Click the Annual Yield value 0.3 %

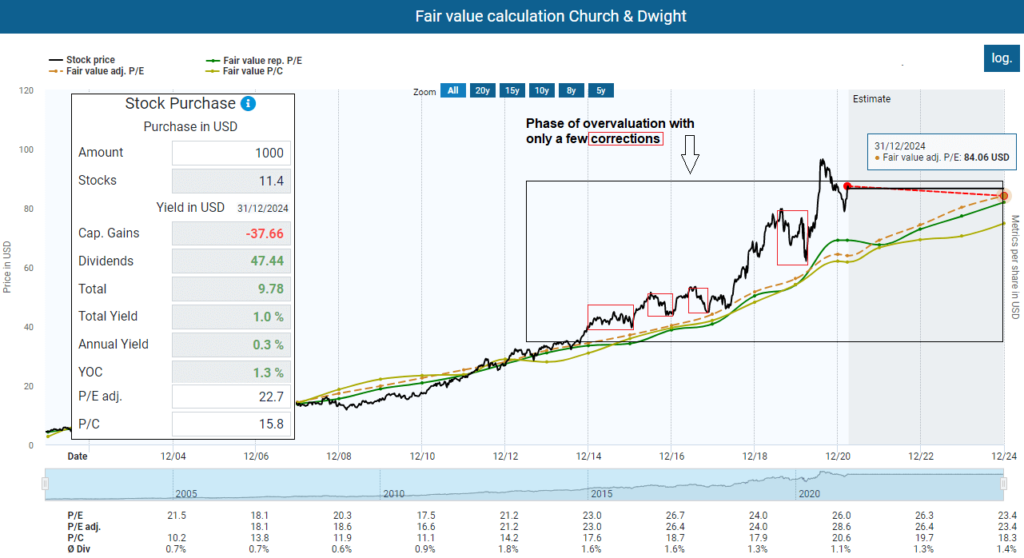(x=231, y=344)
